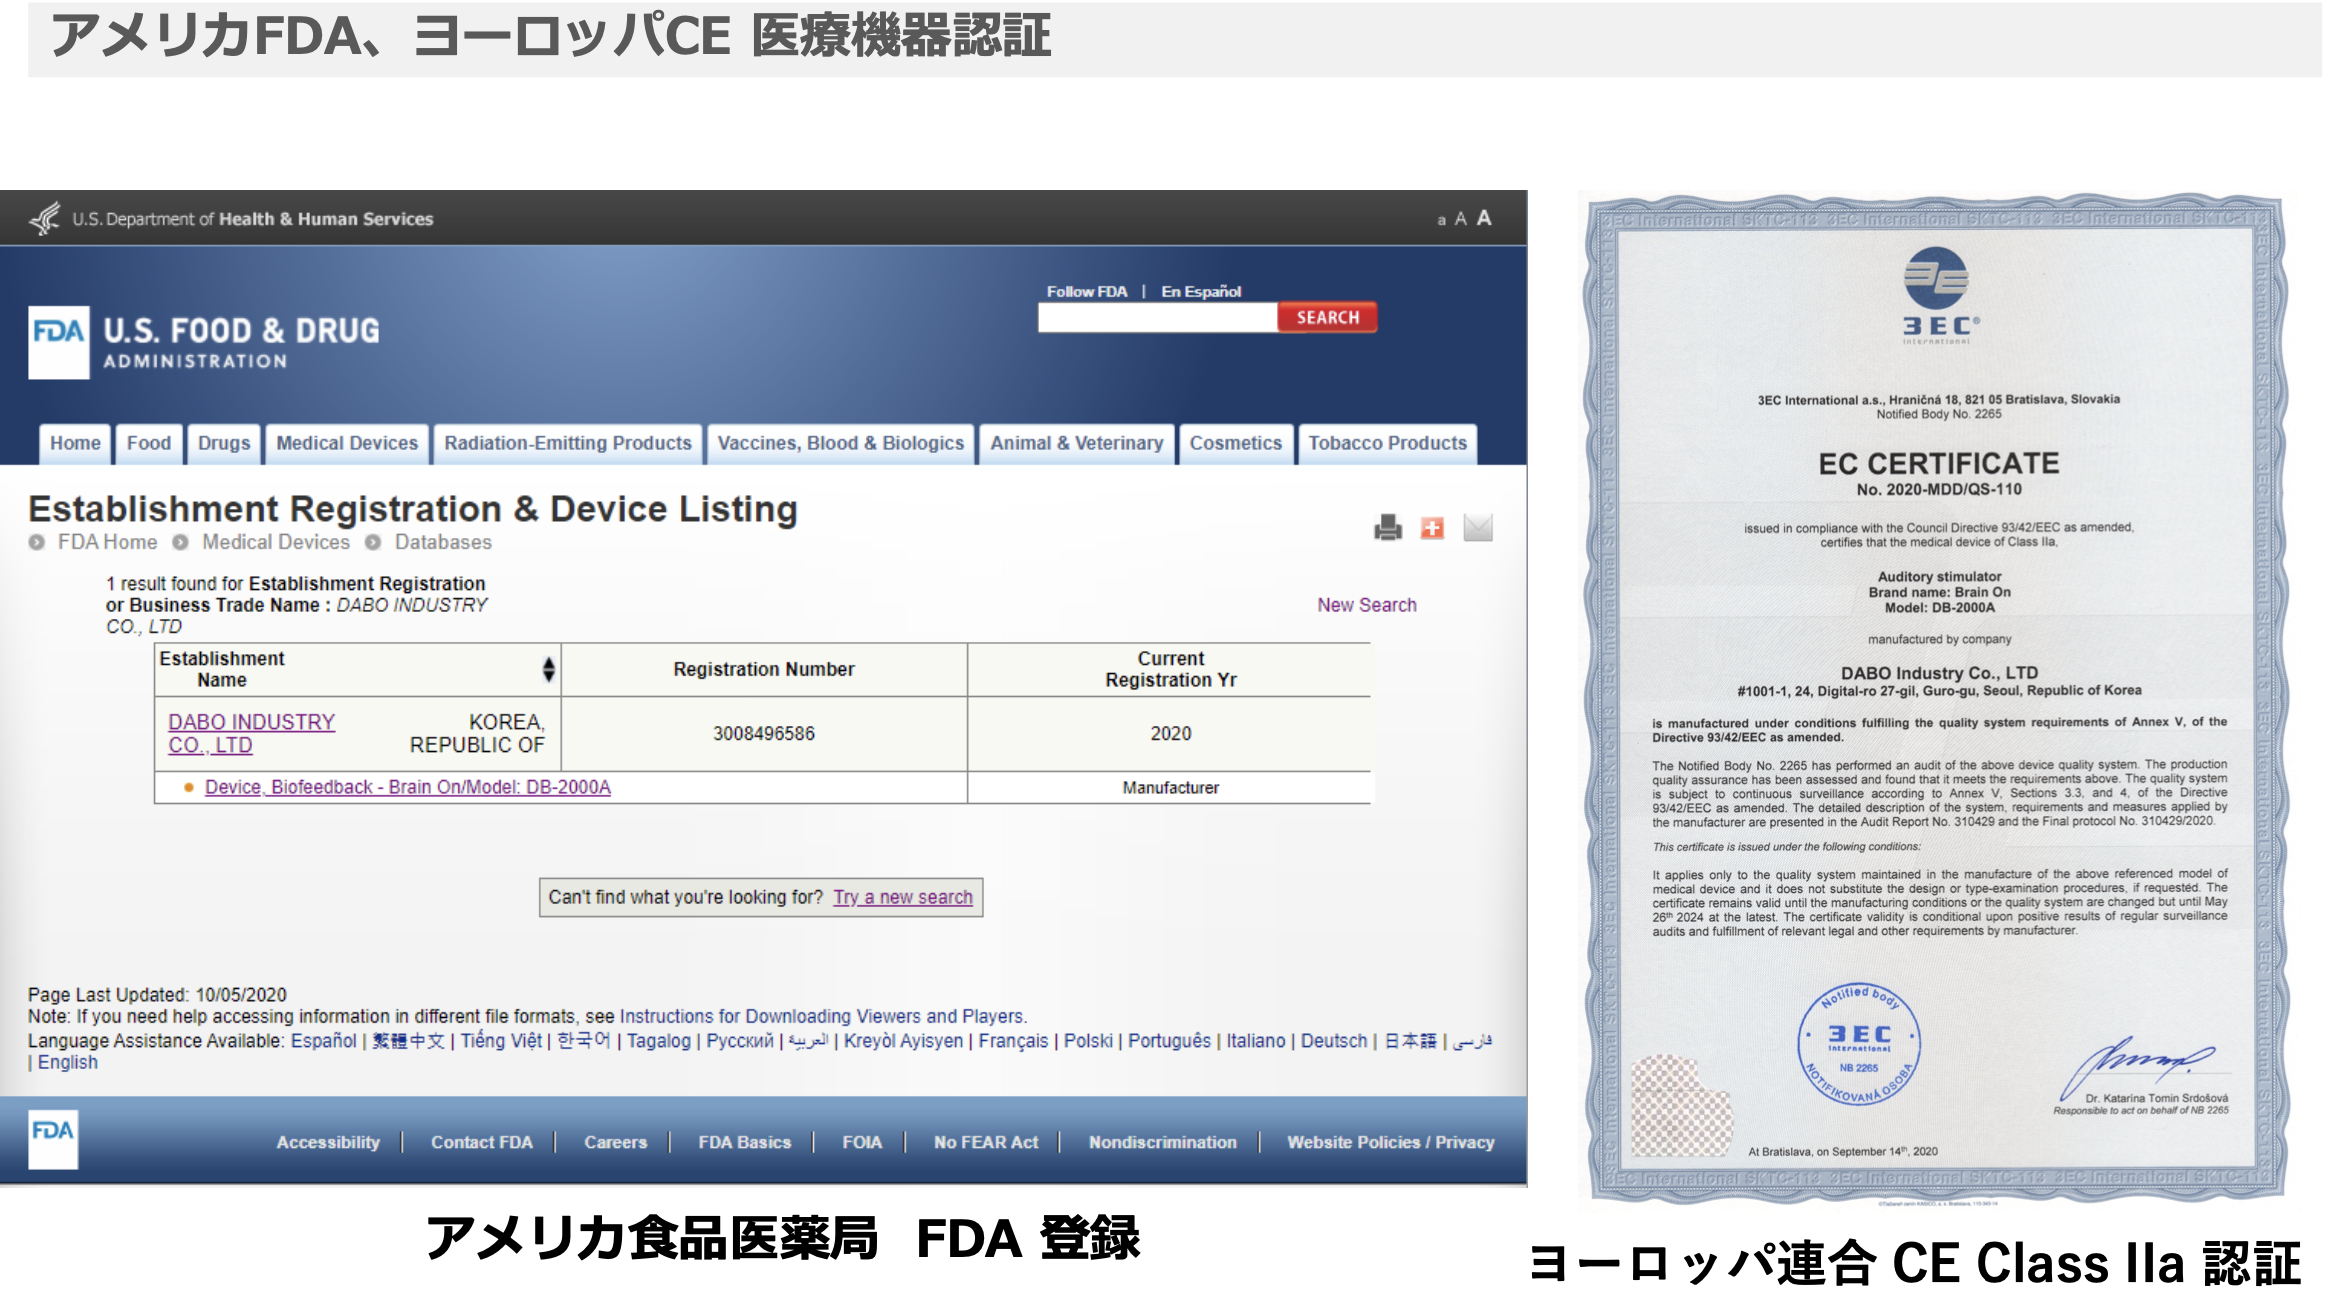Image resolution: width=2326 pixels, height=1314 pixels.
Task: Open Radiation-Emitting Products tab
Action: (x=568, y=443)
